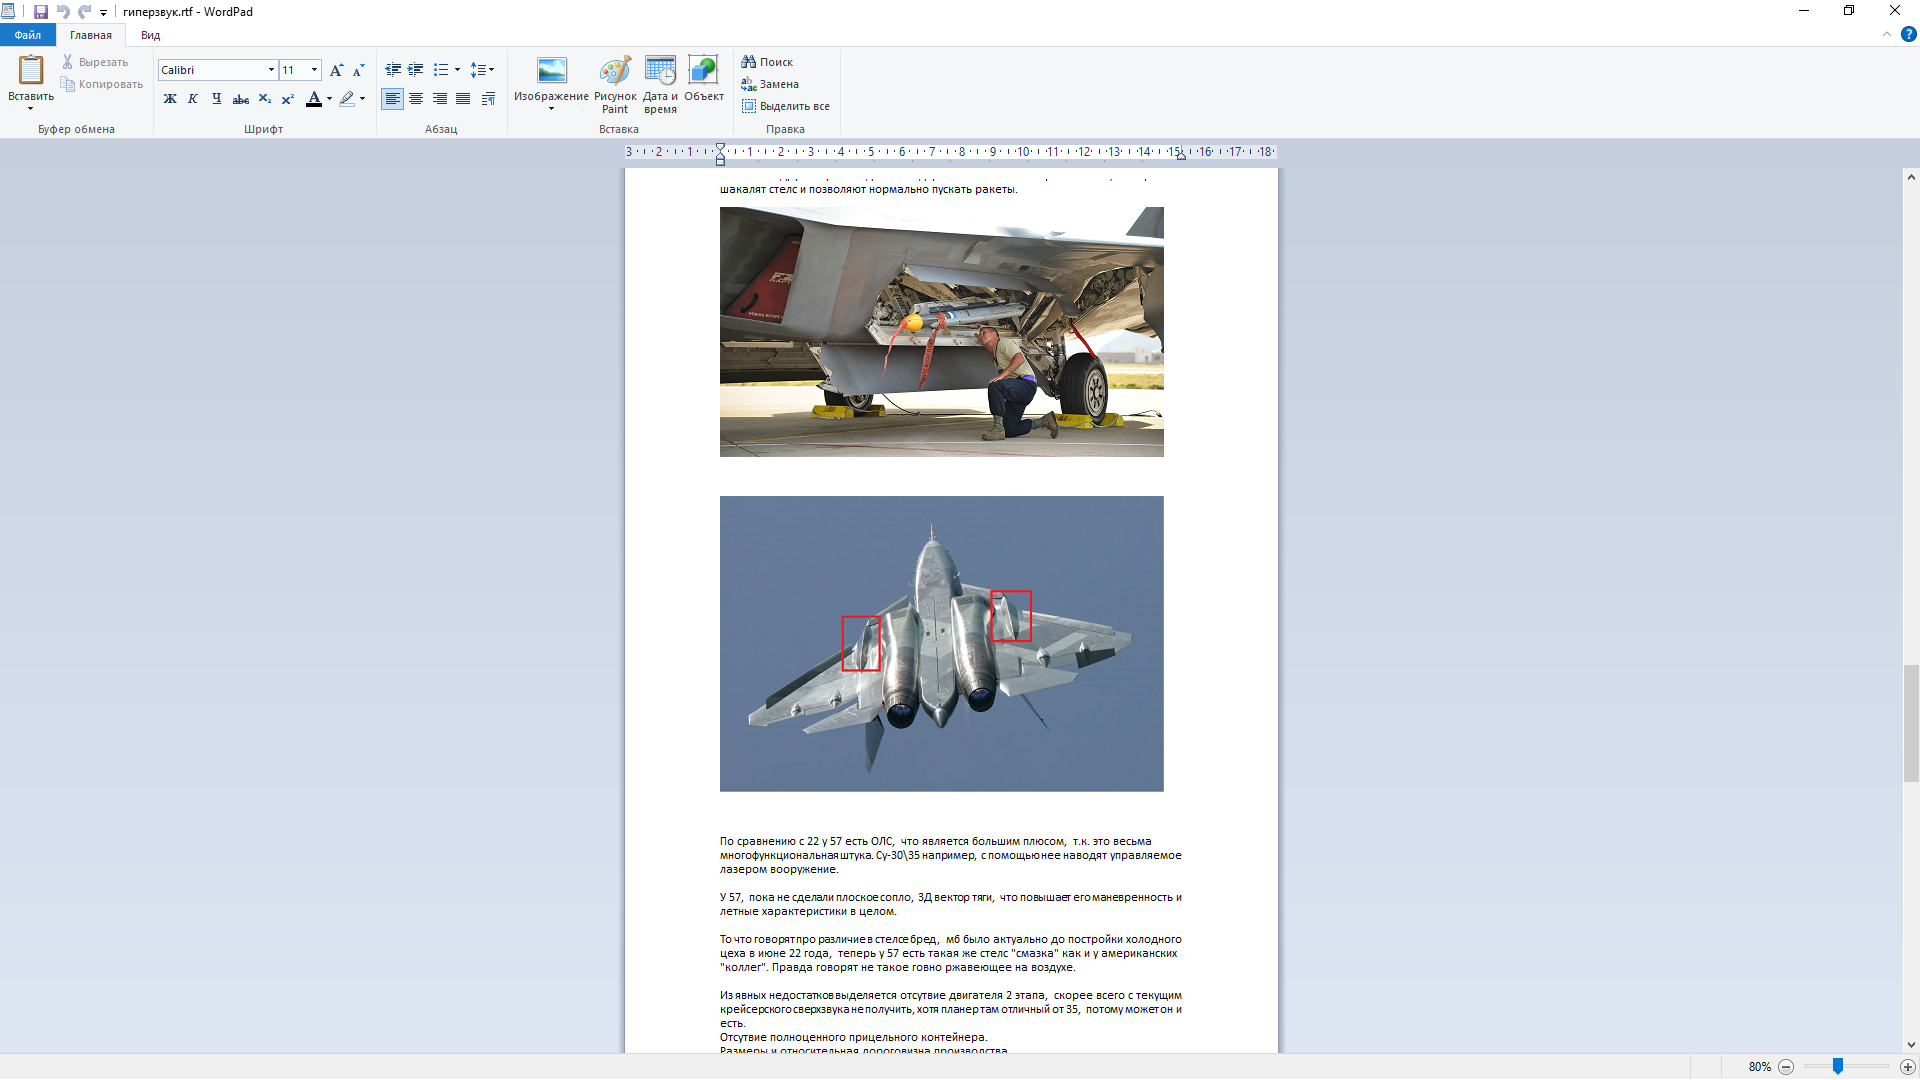Click the right indent marker on ruler

click(x=1181, y=156)
